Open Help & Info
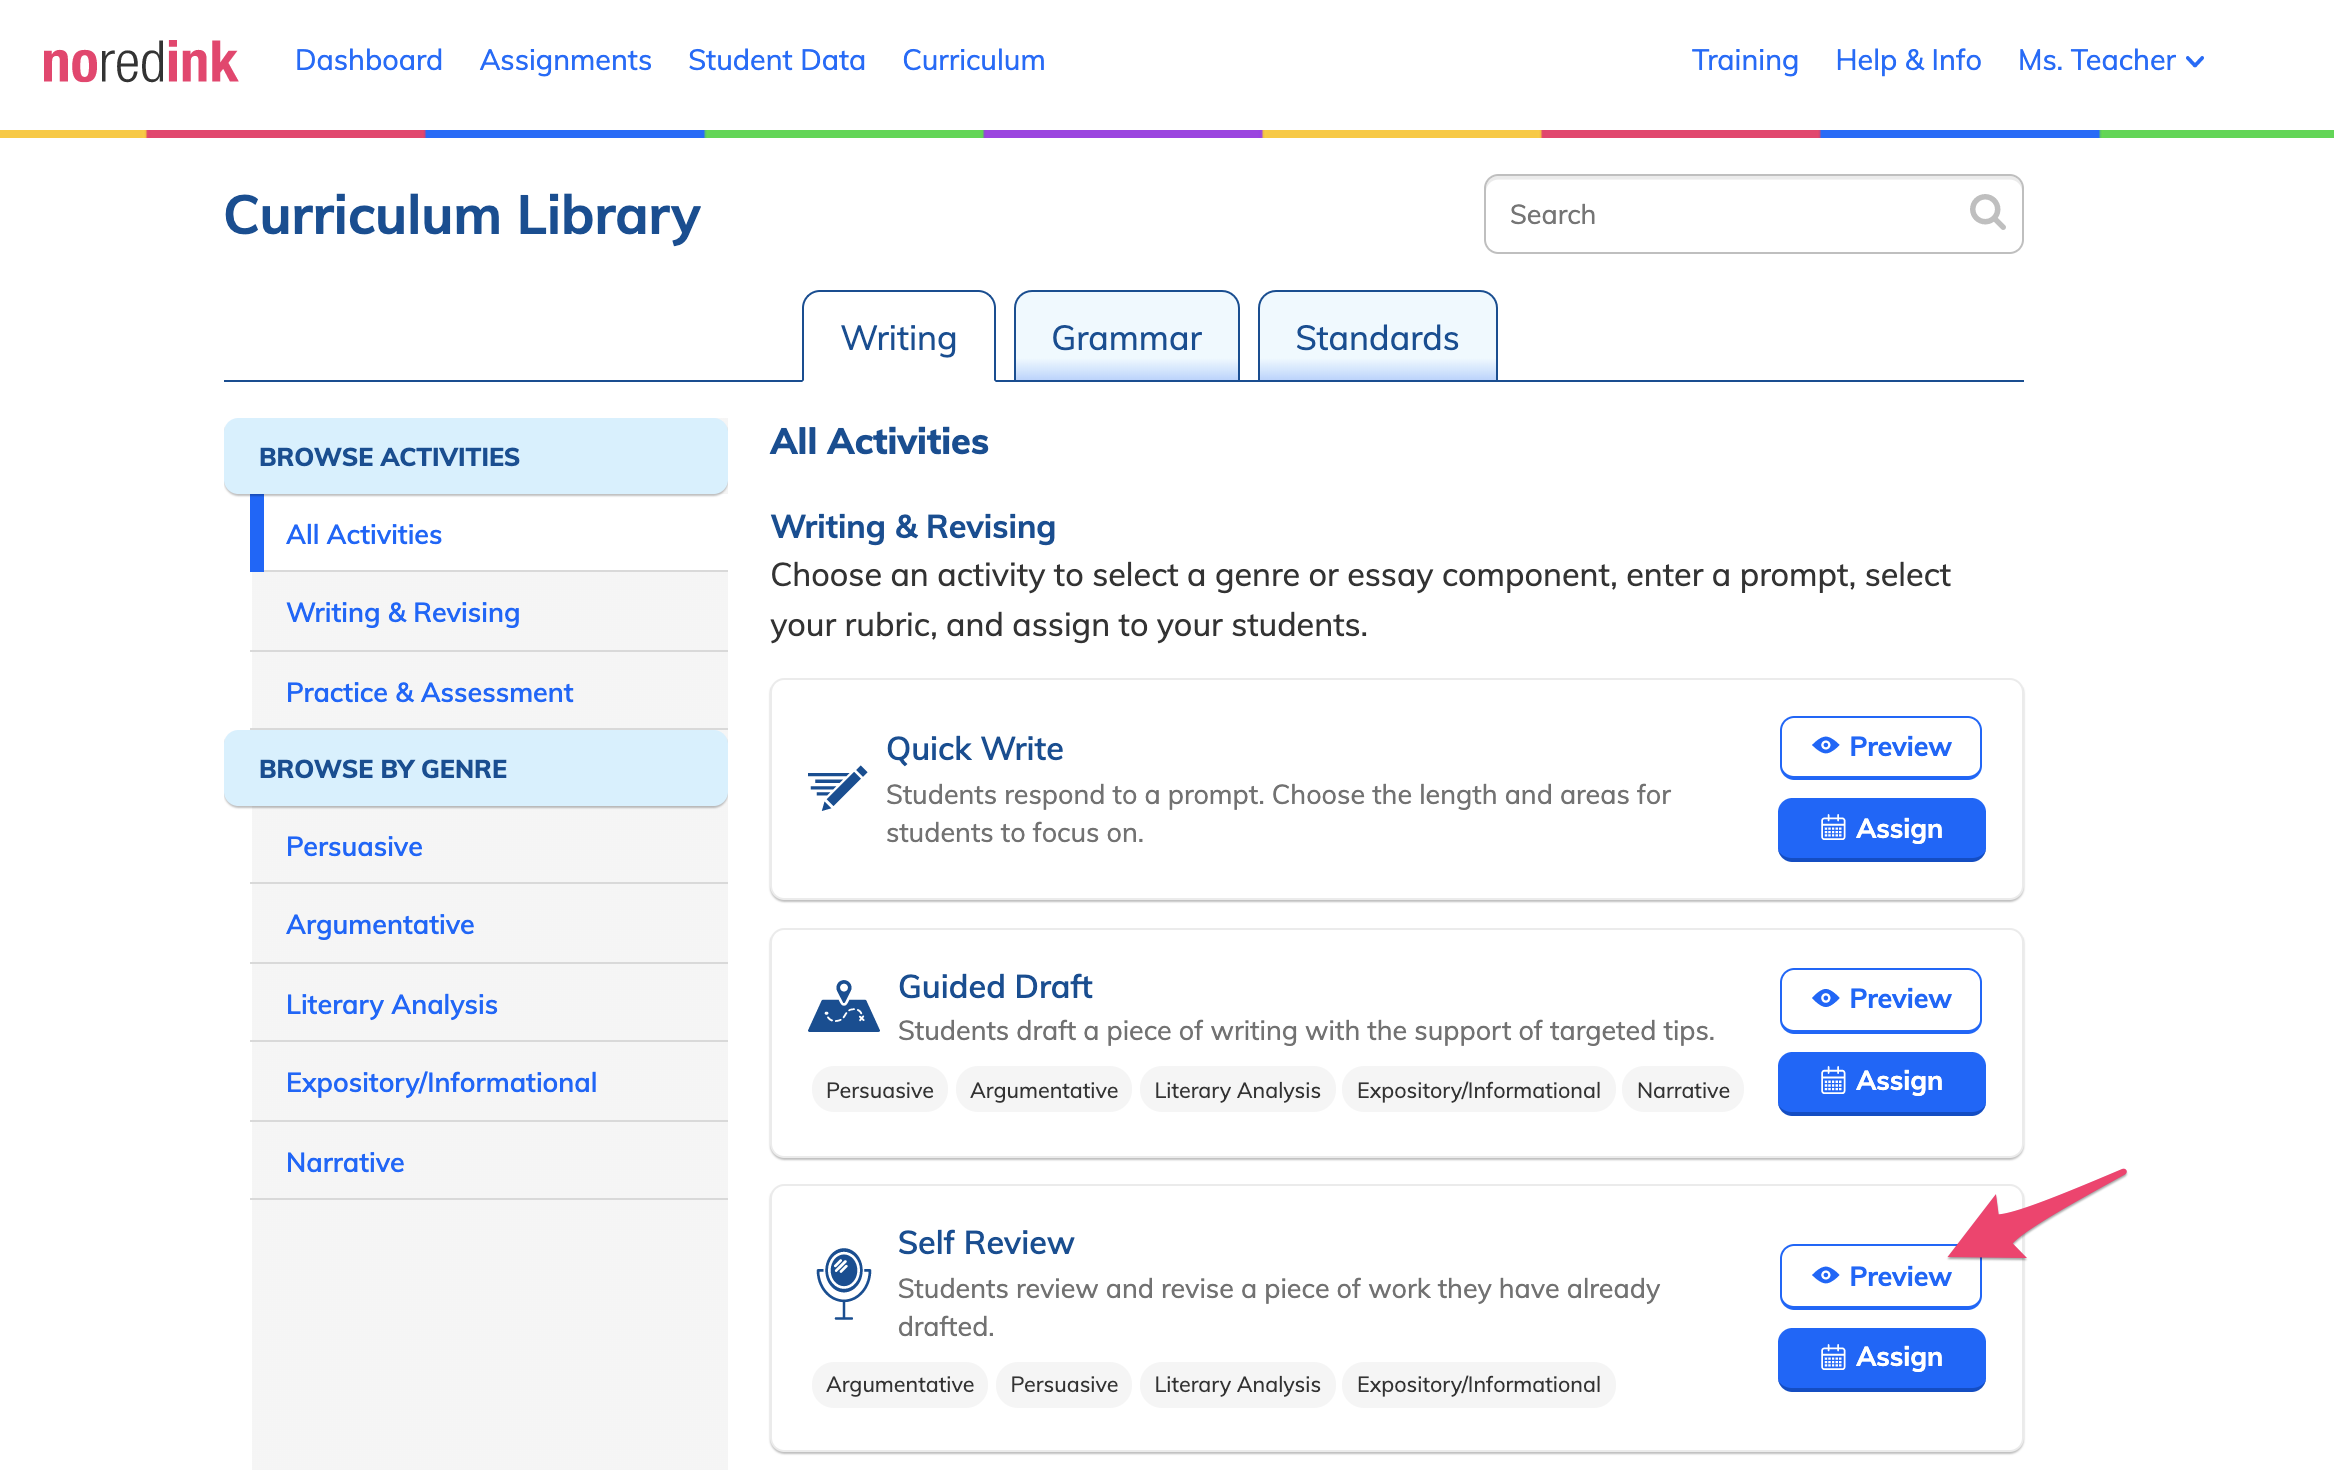2334x1470 pixels. tap(1908, 60)
